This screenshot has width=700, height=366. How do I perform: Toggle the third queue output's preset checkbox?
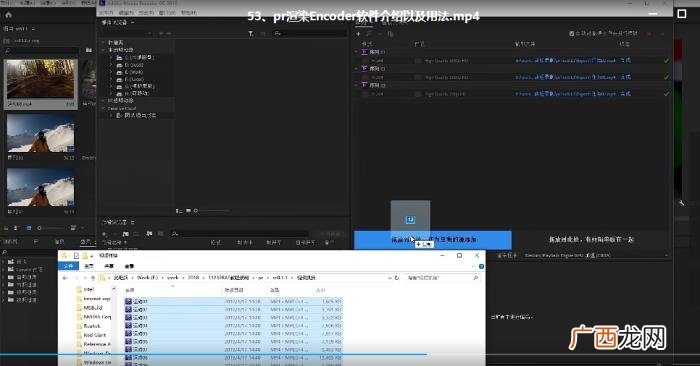pos(418,94)
